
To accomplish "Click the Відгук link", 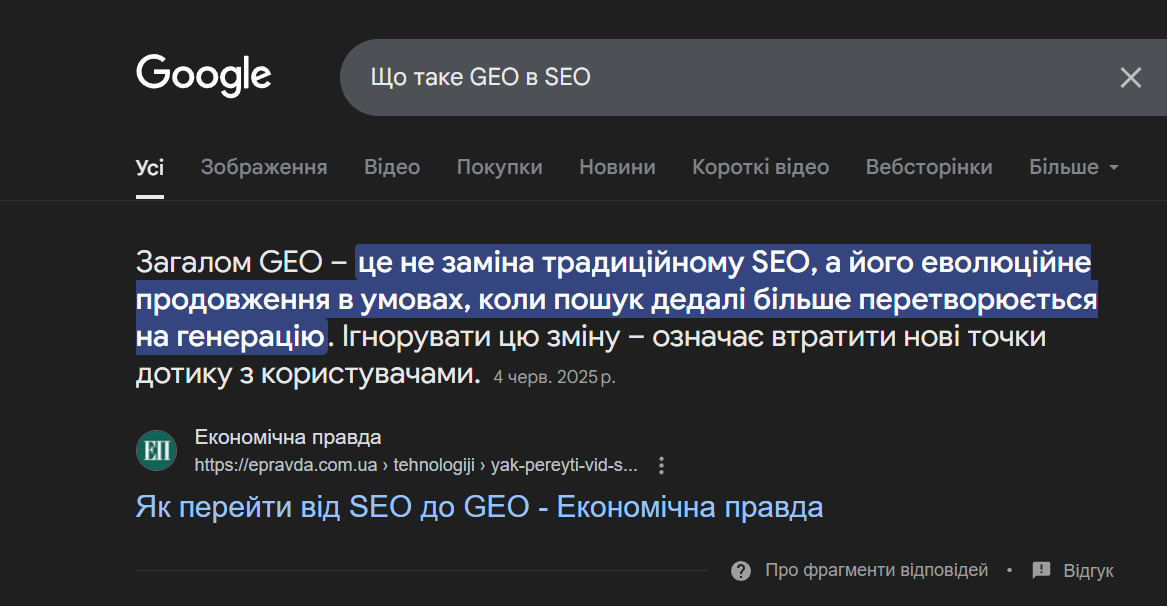I will click(x=1088, y=571).
